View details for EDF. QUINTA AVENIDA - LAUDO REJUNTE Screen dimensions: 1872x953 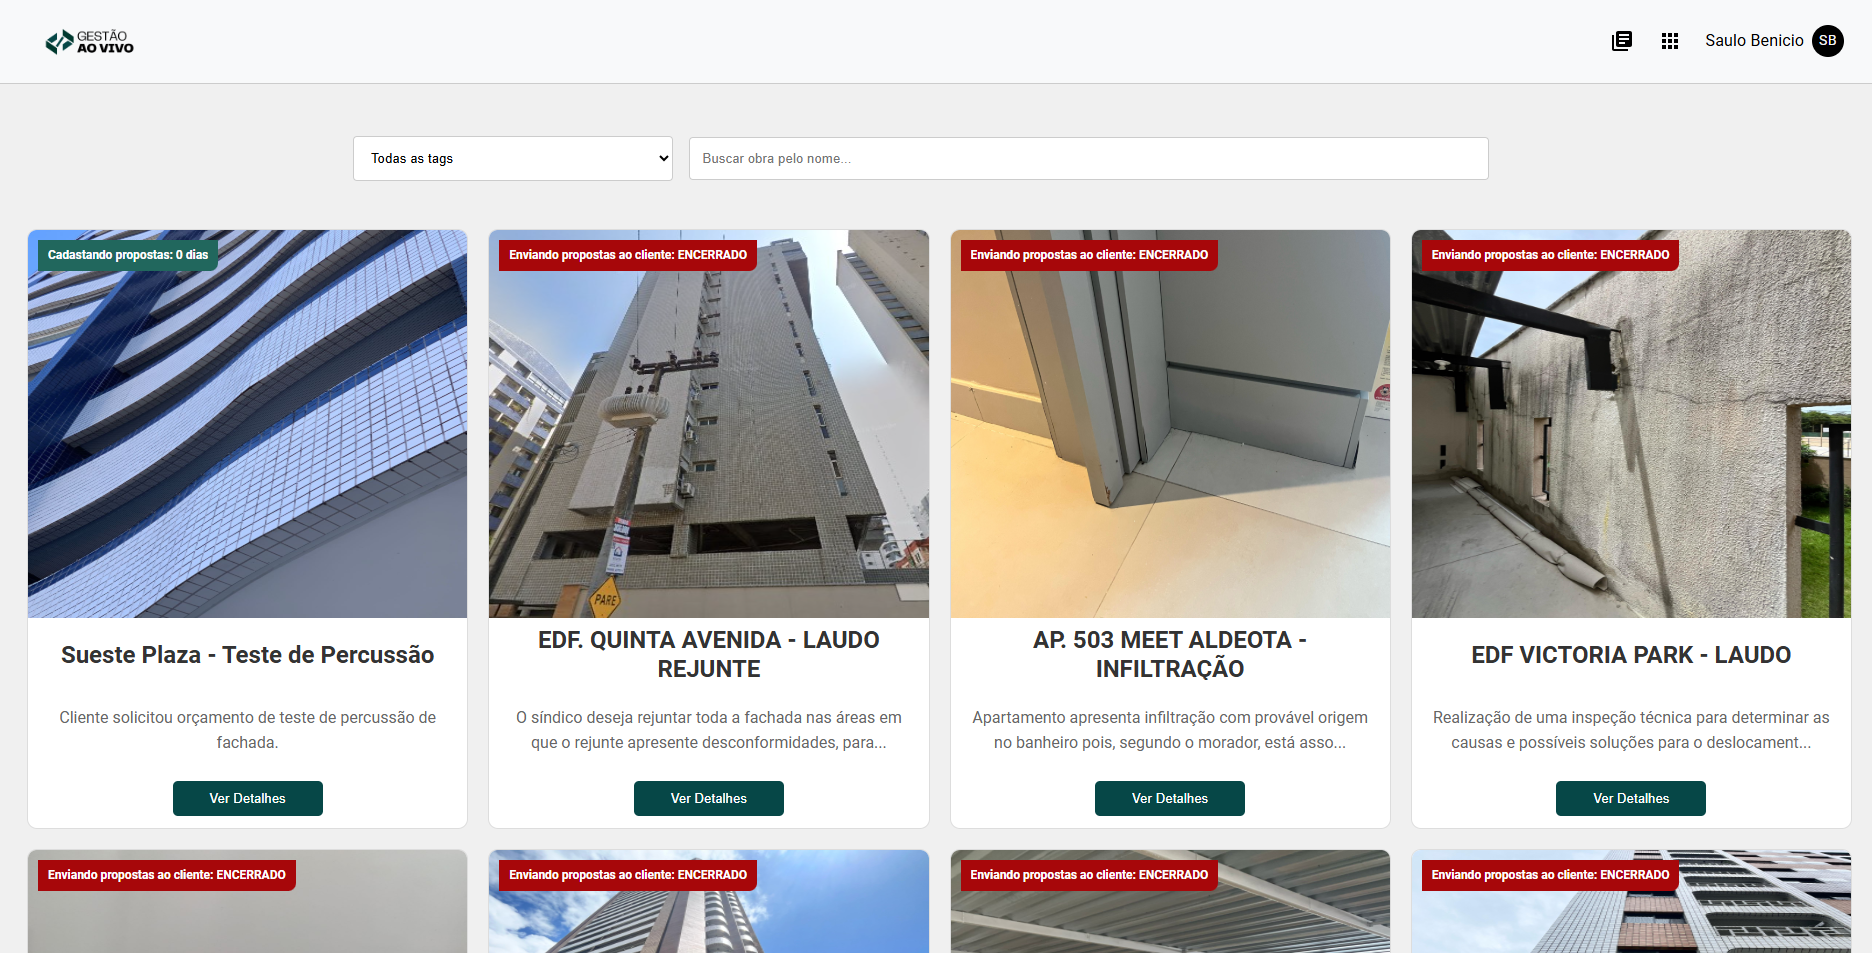tap(709, 798)
